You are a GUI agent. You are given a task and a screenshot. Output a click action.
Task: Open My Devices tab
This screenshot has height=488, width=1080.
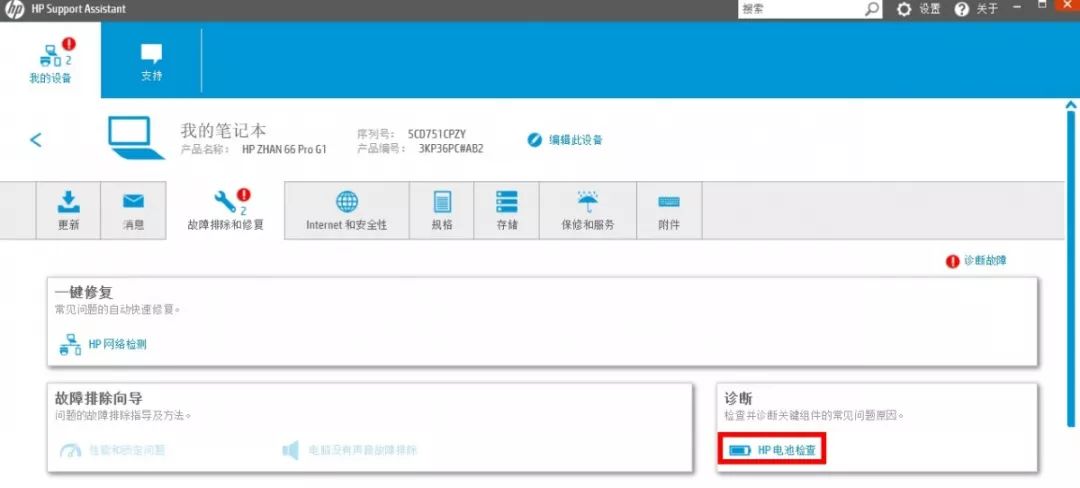50,60
